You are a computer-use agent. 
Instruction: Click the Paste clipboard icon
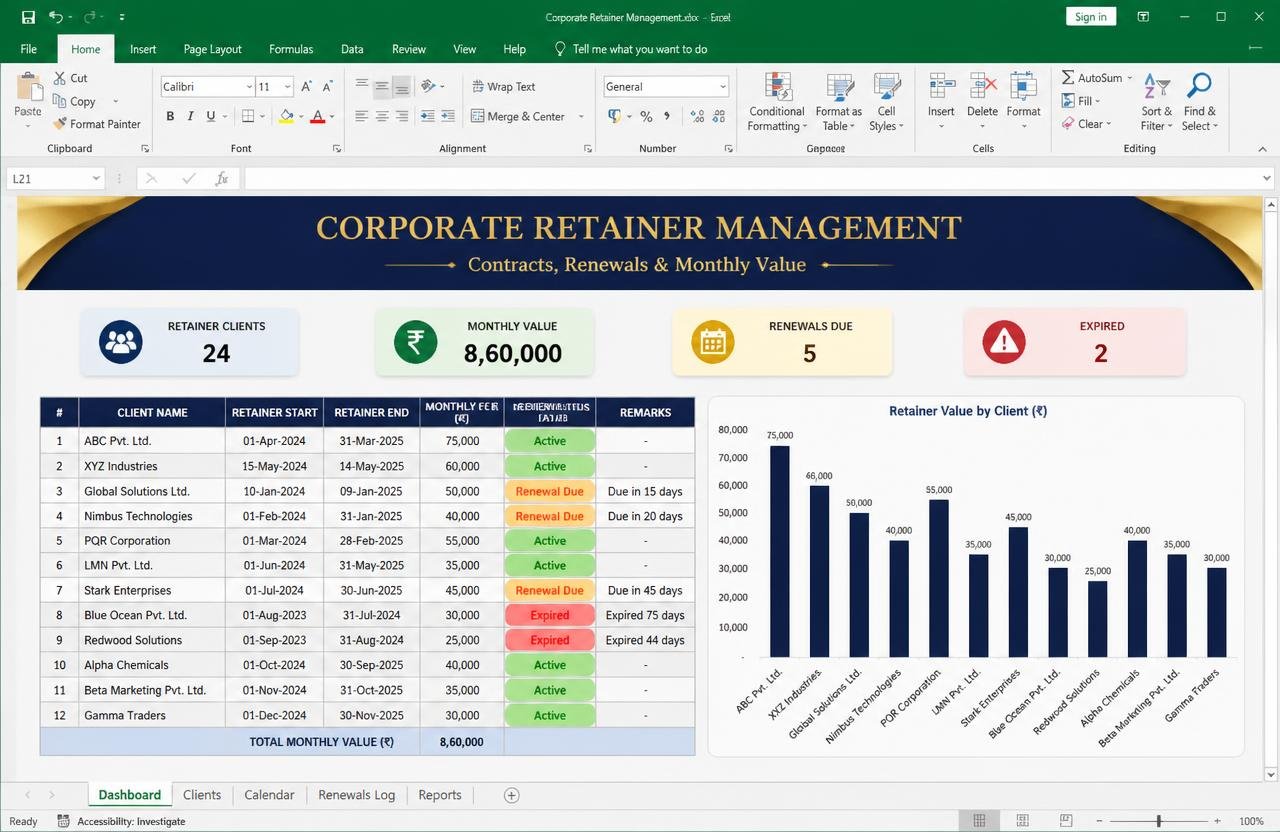point(28,87)
